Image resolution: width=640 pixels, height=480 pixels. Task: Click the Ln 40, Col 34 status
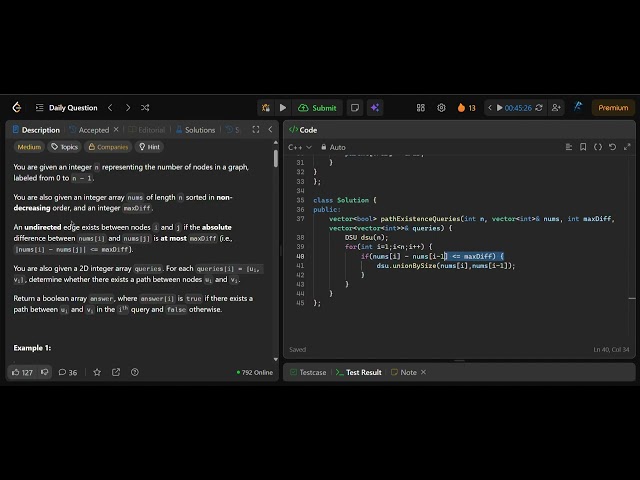(x=611, y=349)
